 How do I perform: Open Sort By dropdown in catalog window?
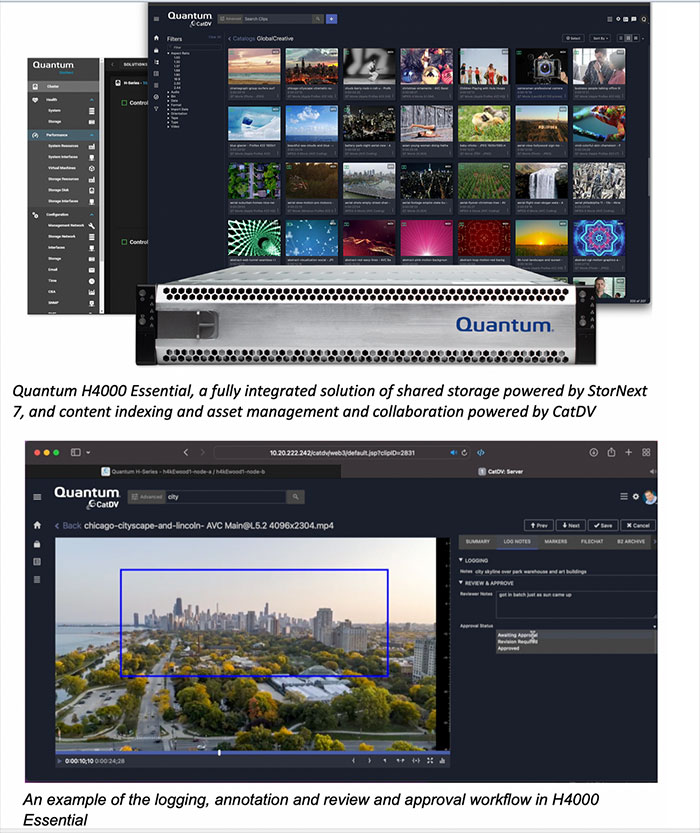[x=601, y=38]
